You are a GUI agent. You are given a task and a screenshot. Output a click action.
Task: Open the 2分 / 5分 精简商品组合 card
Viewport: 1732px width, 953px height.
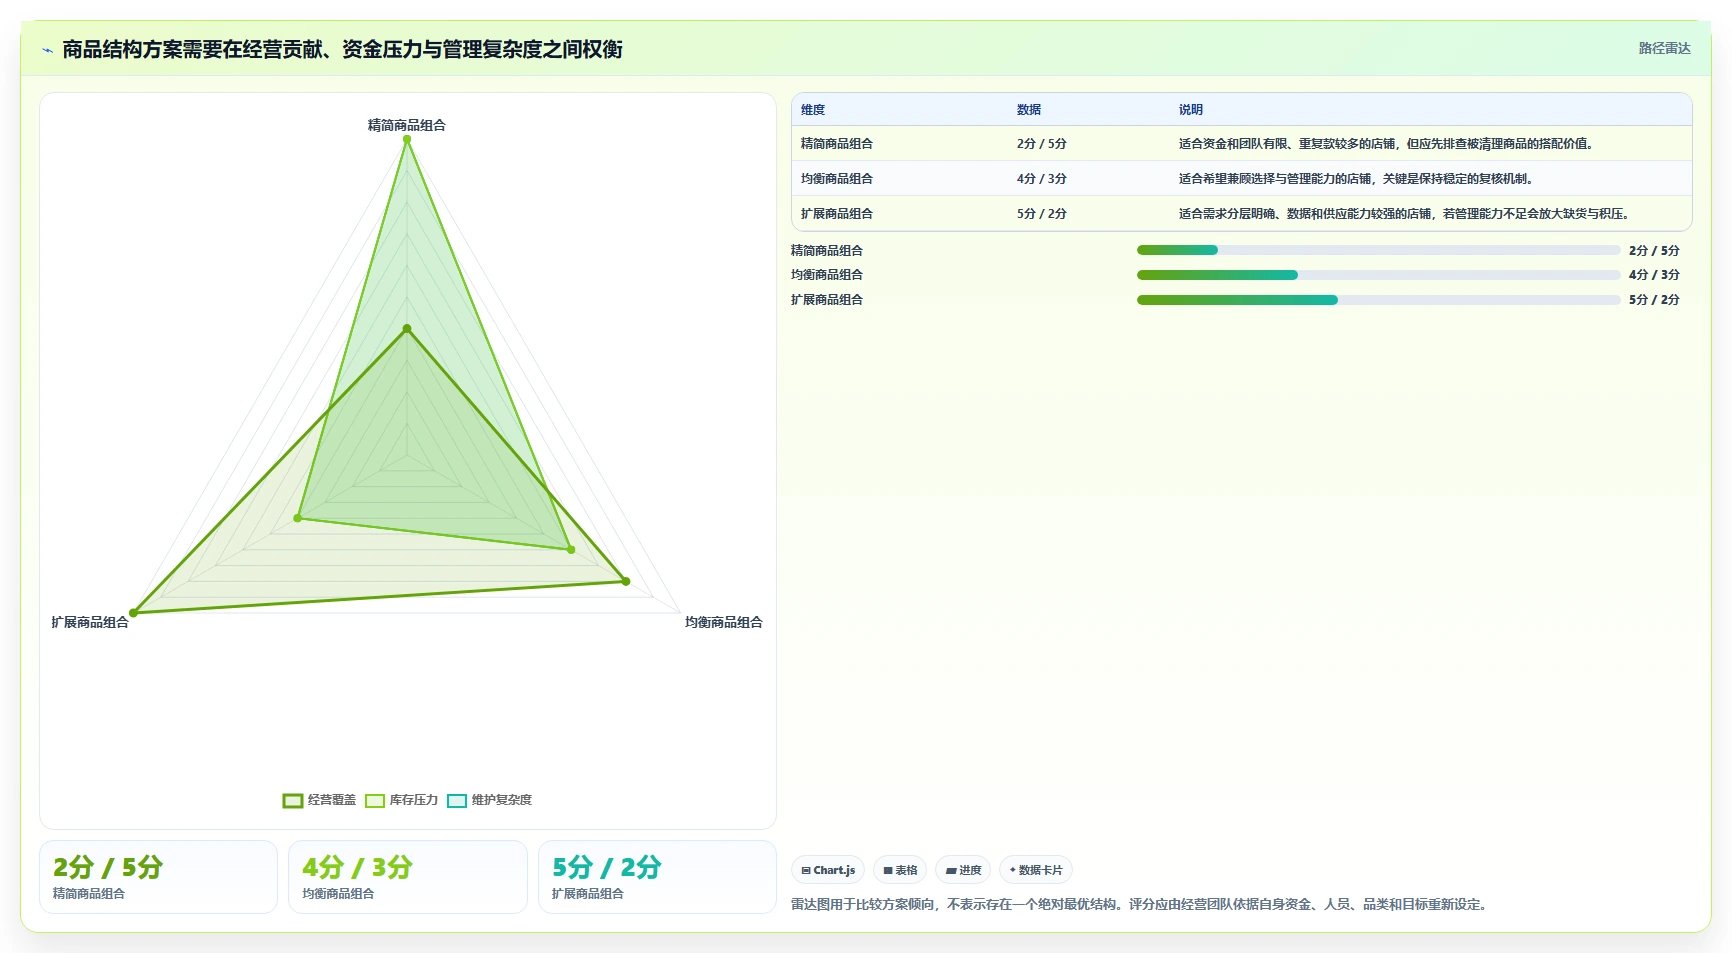(x=158, y=877)
